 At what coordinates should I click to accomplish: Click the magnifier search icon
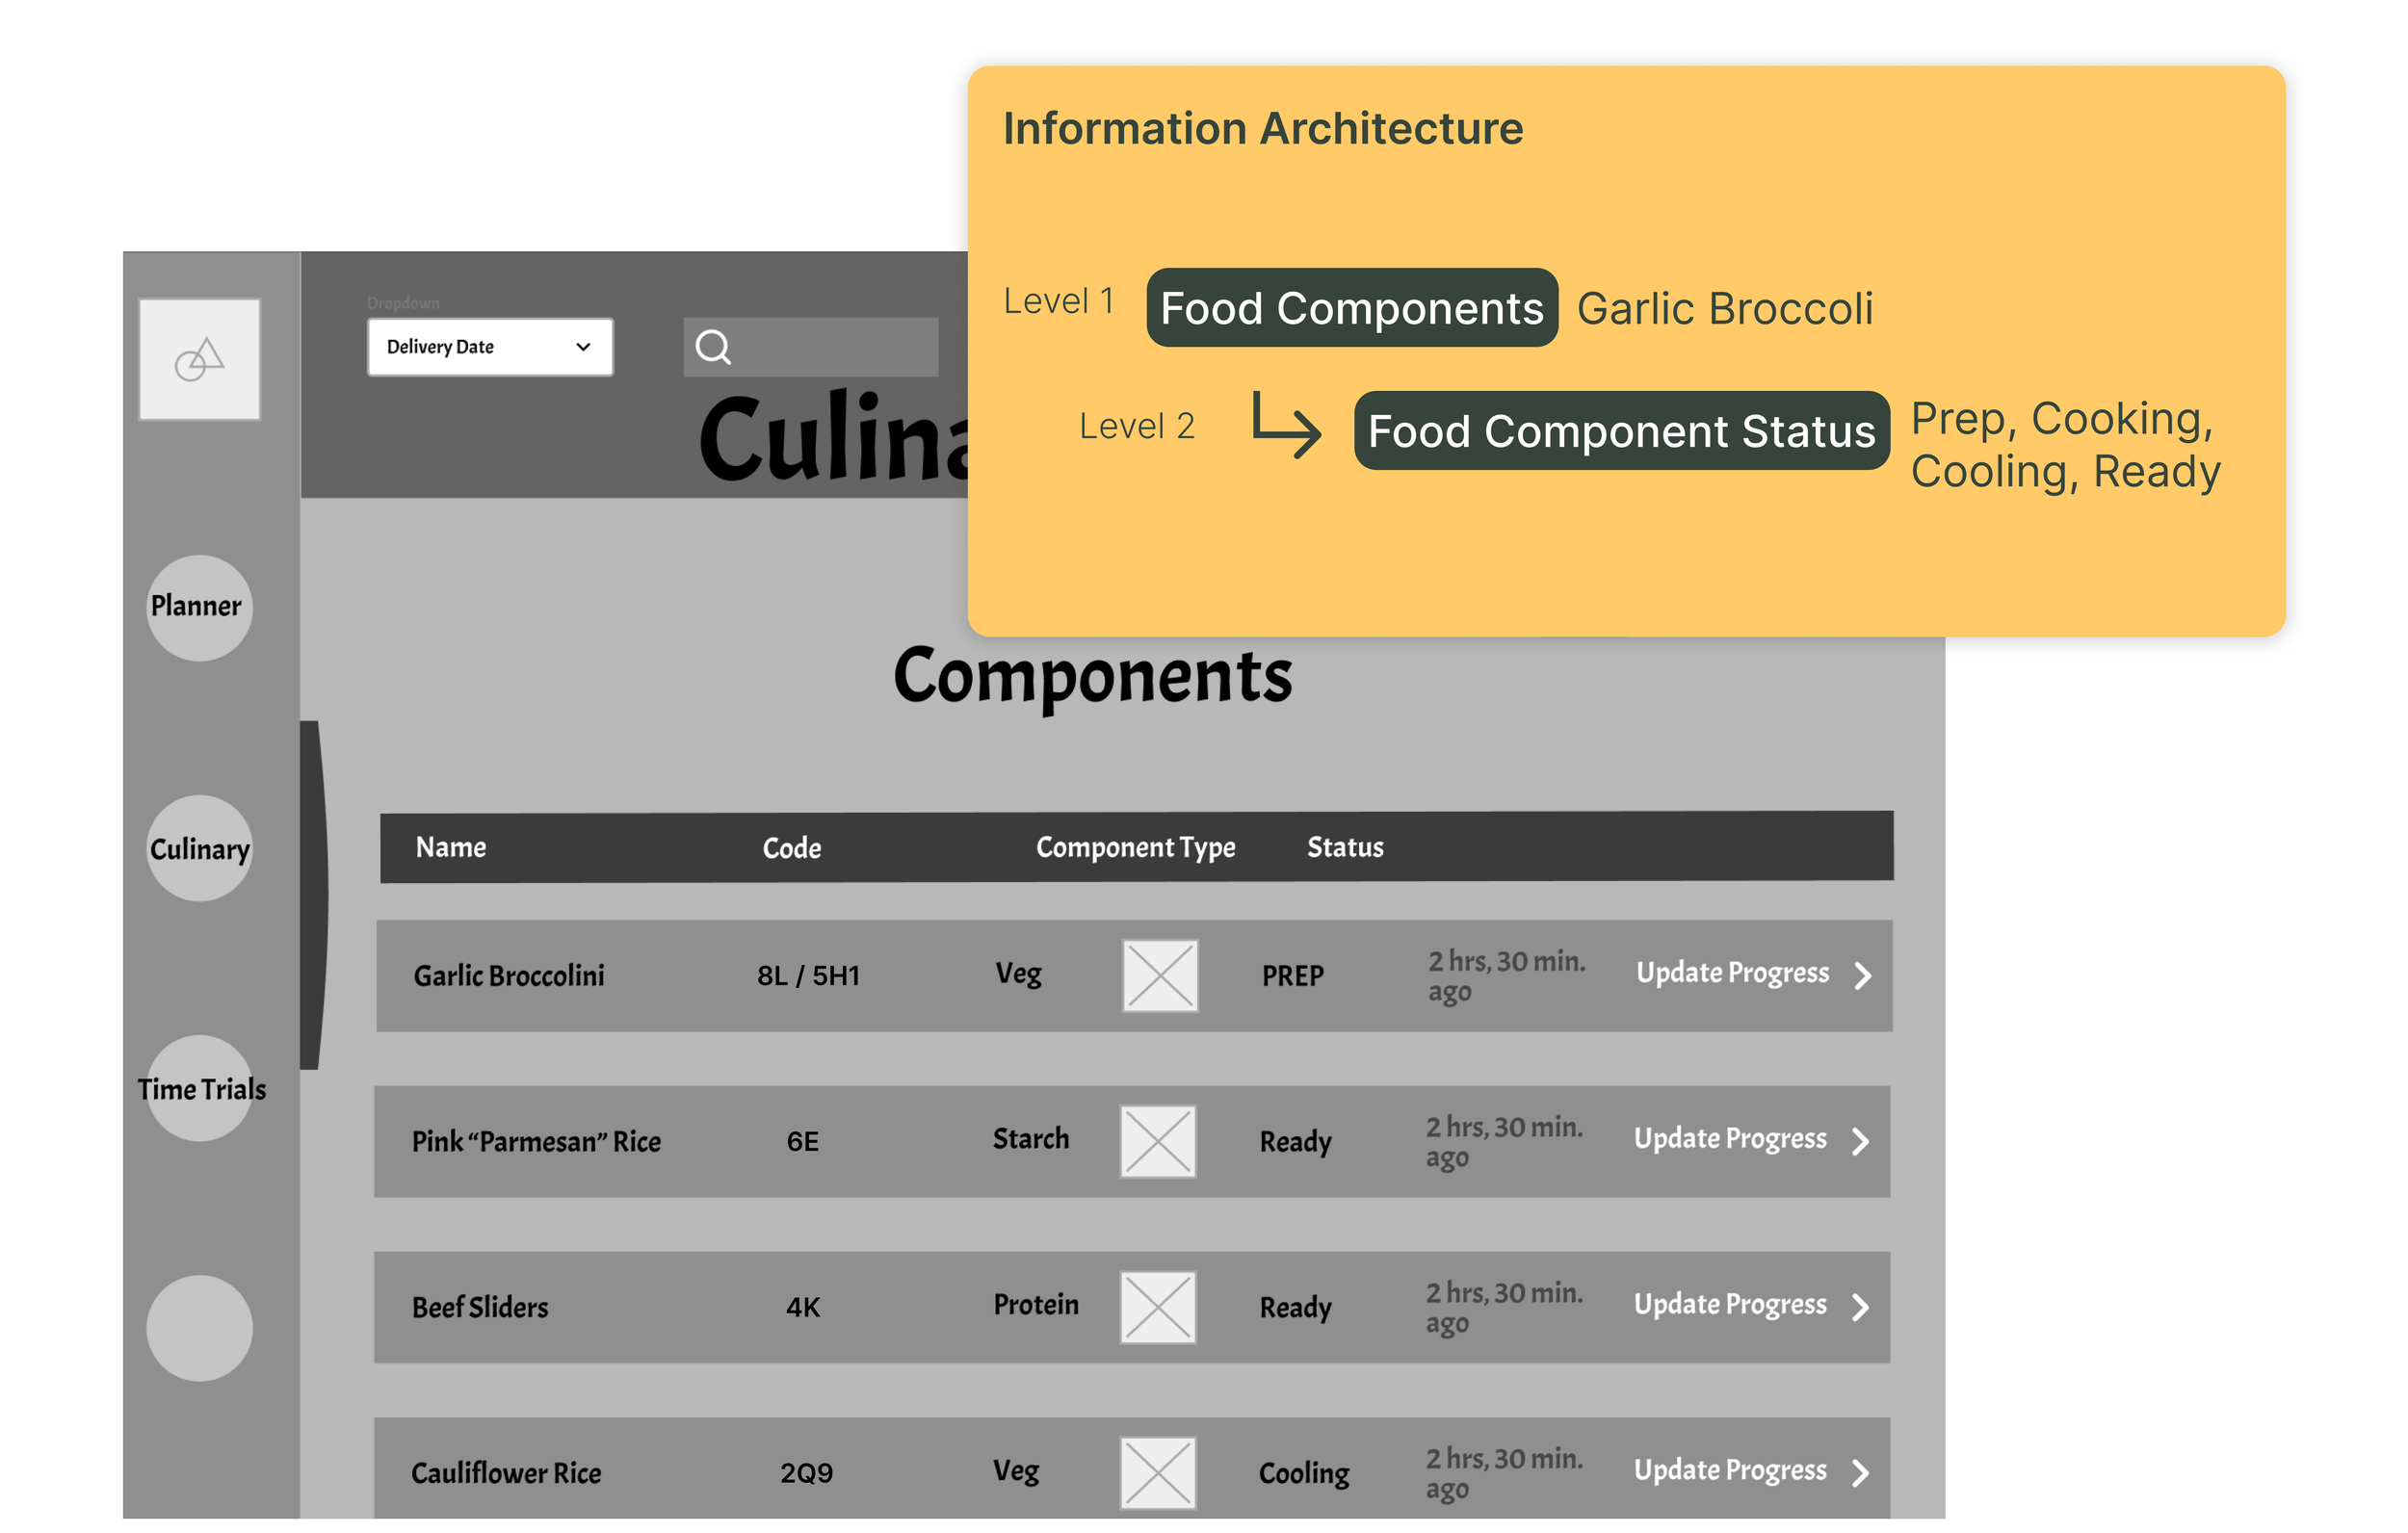tap(713, 347)
